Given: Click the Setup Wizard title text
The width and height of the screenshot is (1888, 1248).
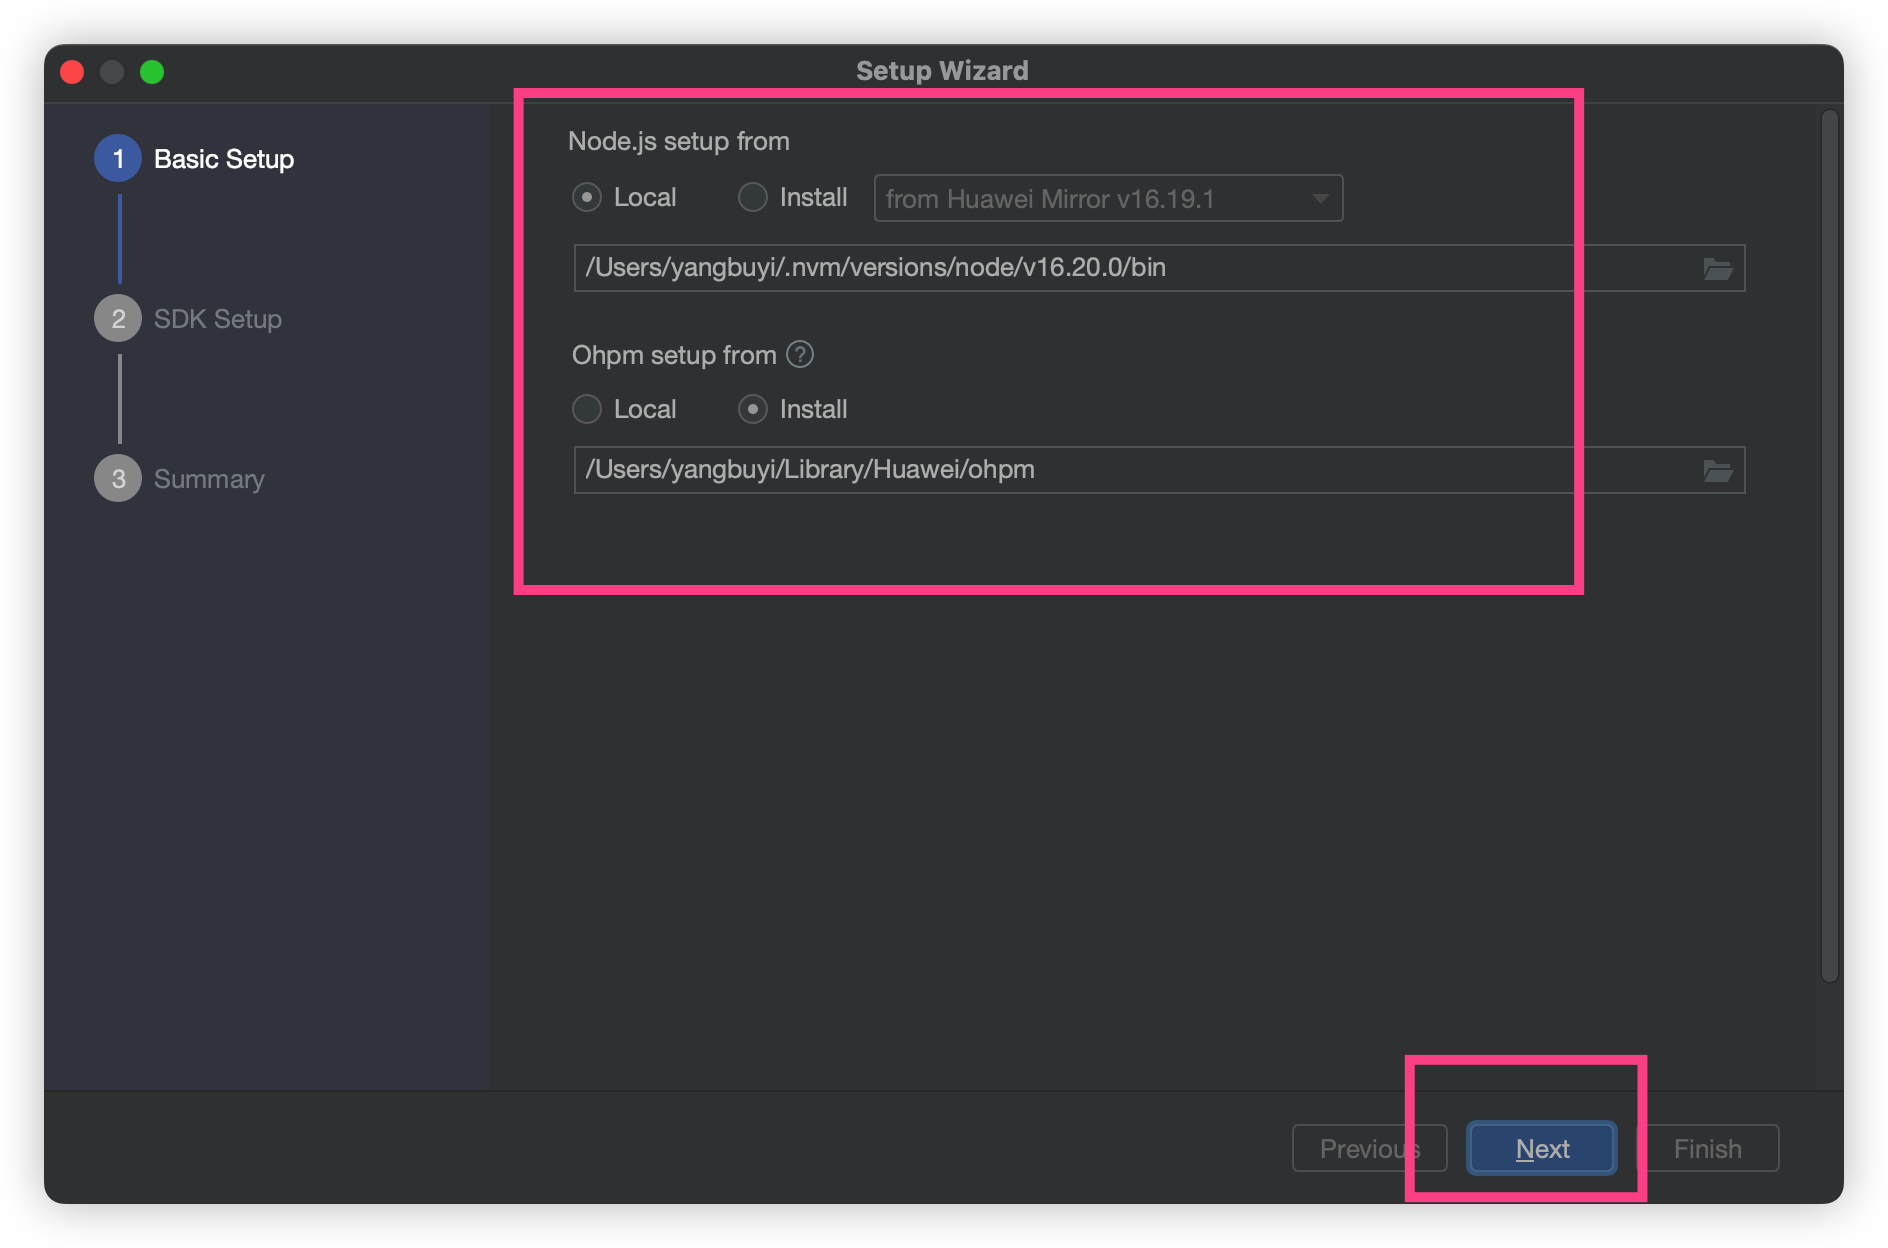Looking at the screenshot, I should [942, 71].
